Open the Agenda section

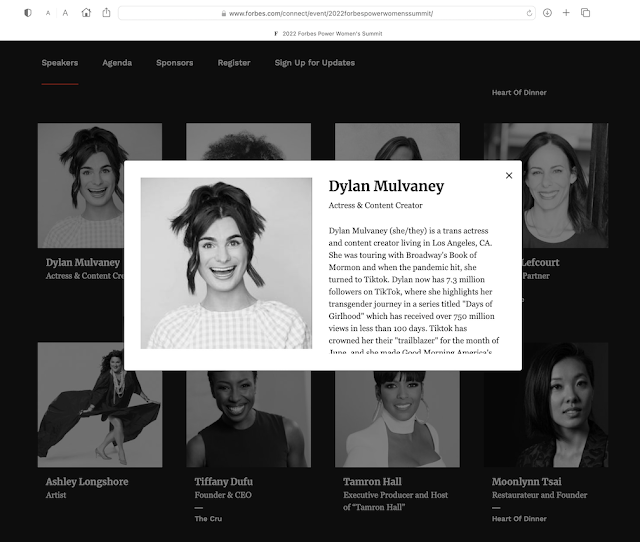tap(117, 63)
